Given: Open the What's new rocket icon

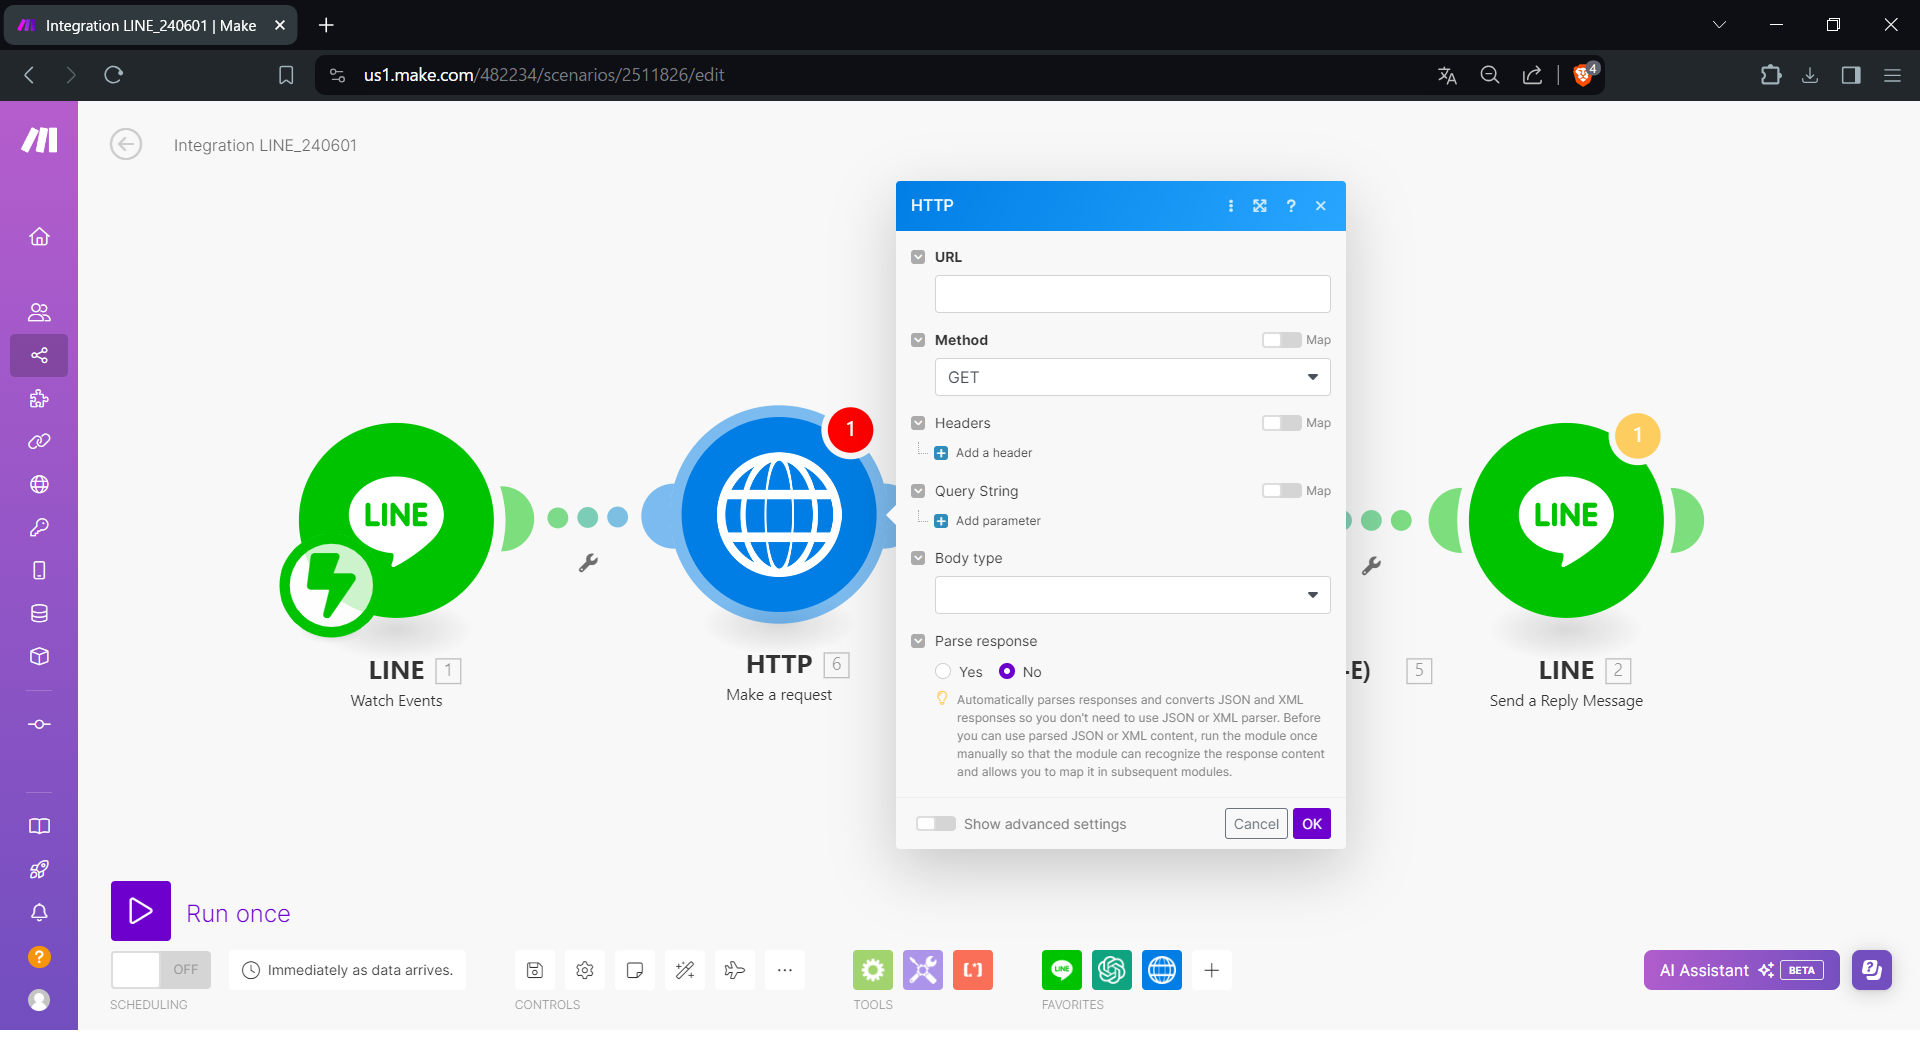Looking at the screenshot, I should coord(39,869).
